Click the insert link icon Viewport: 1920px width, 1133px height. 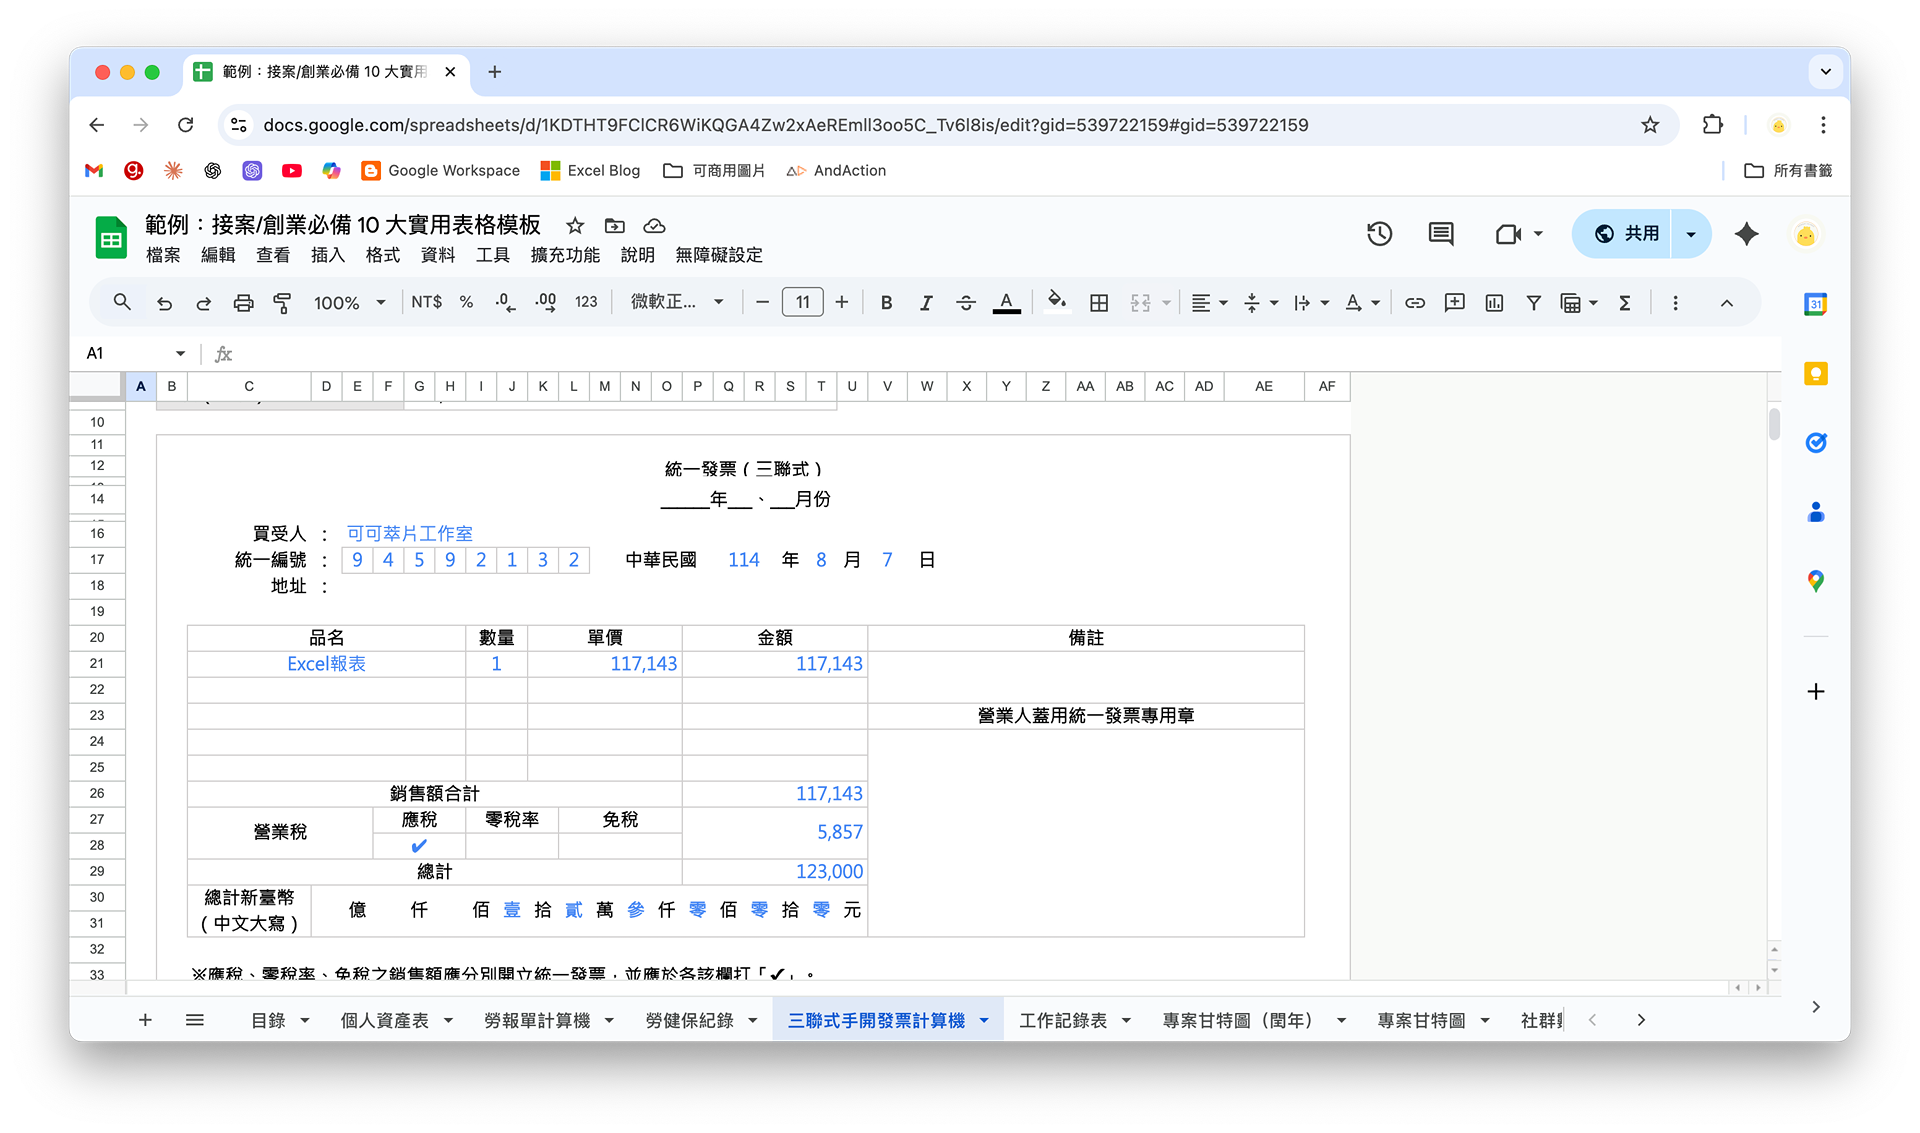pyautogui.click(x=1414, y=303)
